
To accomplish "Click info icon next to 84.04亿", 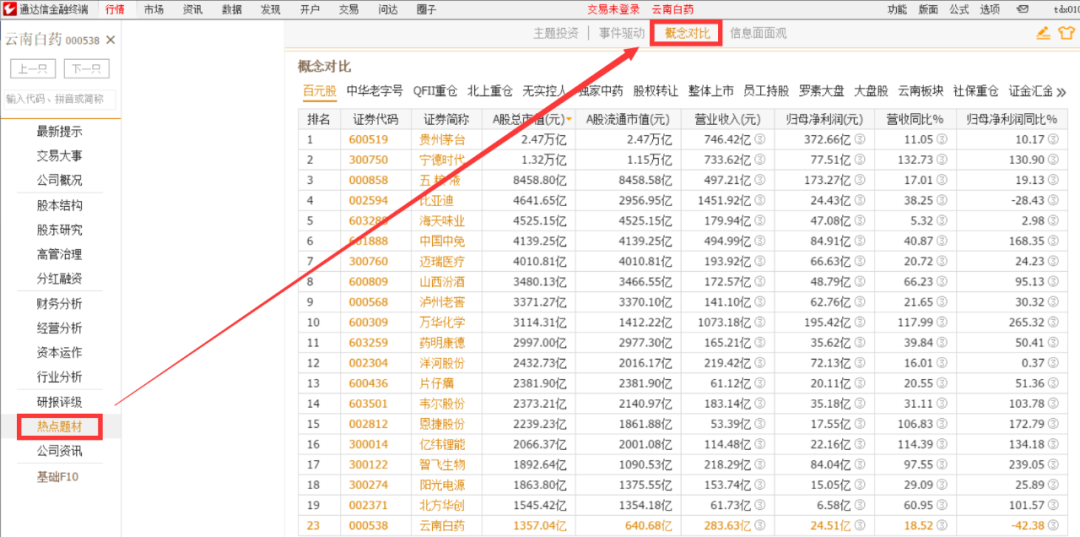I will [860, 465].
